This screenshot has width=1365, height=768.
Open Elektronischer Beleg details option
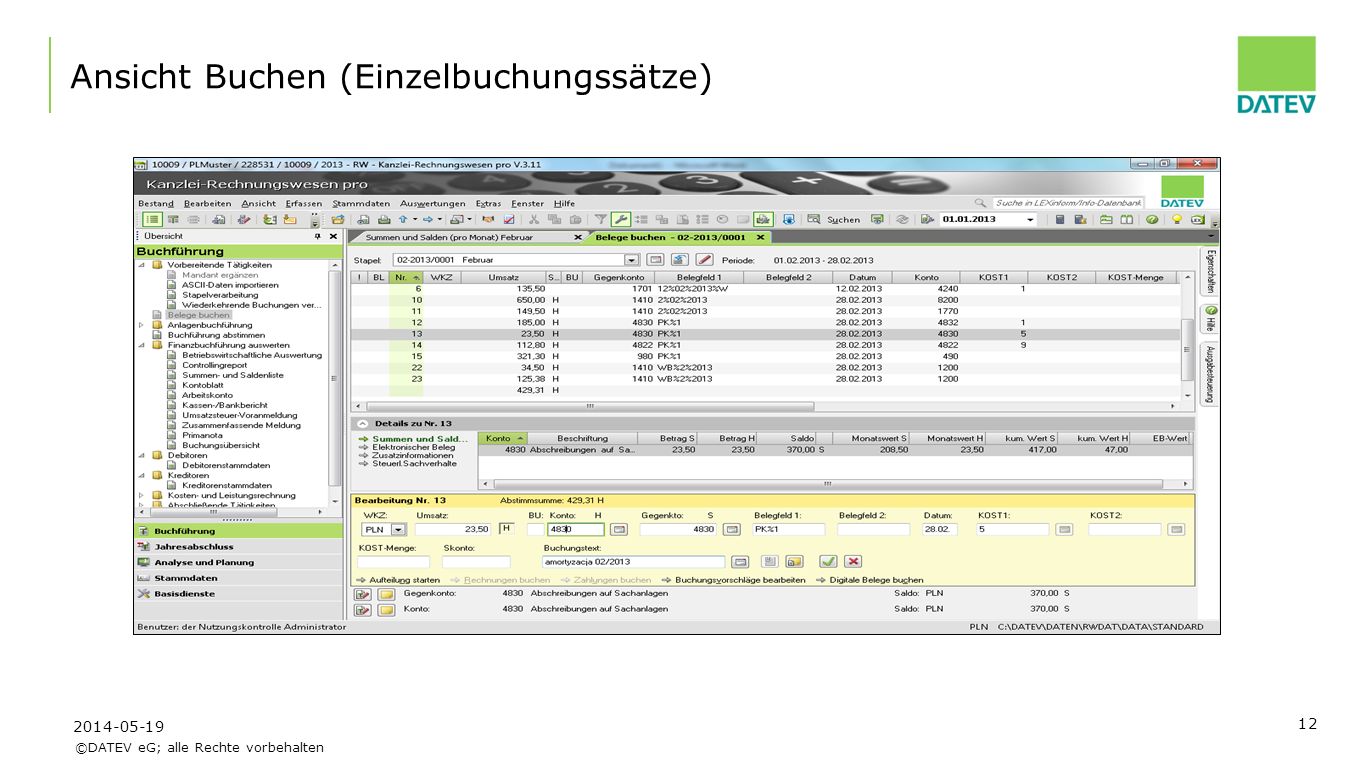point(414,447)
